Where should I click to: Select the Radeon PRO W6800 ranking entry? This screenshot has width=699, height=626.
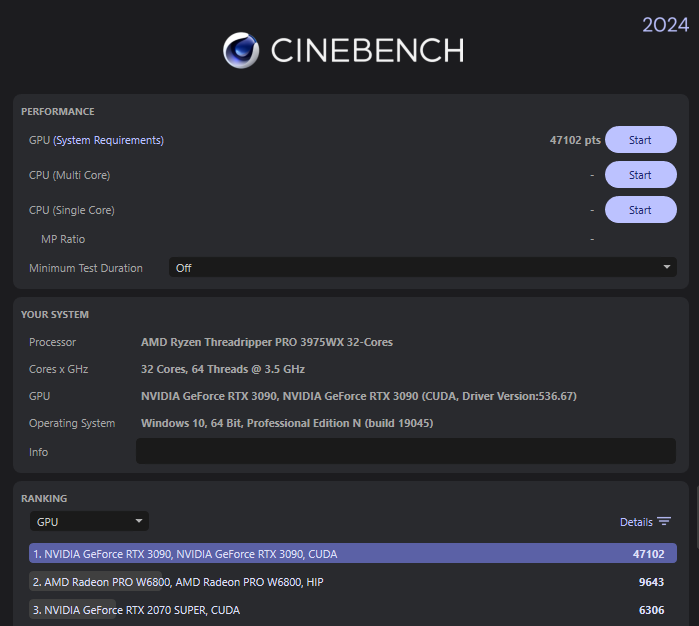point(353,582)
